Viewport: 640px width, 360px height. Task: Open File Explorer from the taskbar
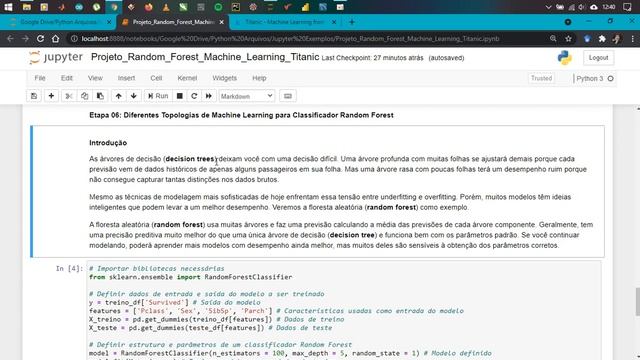click(x=27, y=7)
